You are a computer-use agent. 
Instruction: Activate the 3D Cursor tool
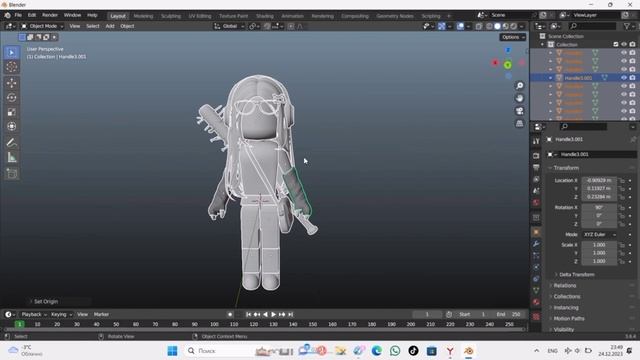pyautogui.click(x=11, y=67)
